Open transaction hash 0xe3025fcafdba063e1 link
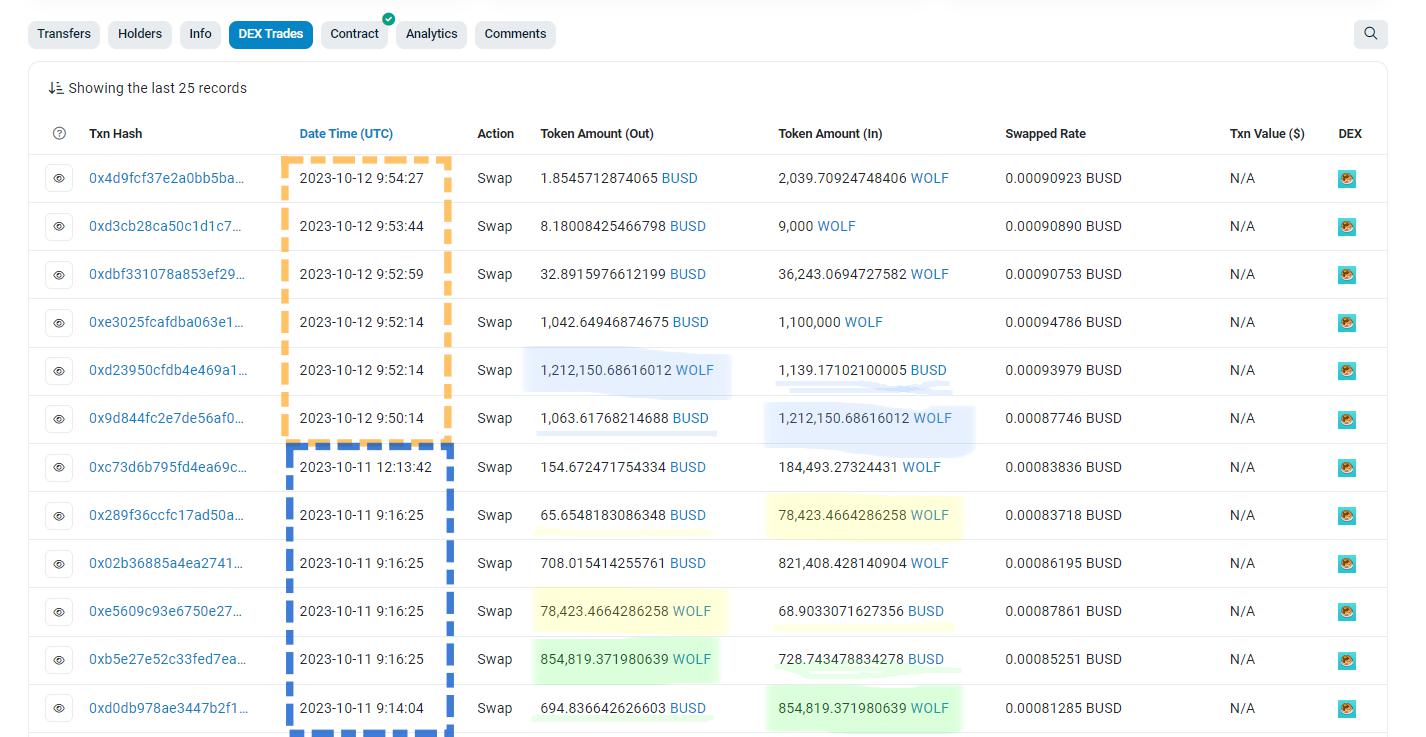The height and width of the screenshot is (737, 1426). pyautogui.click(x=166, y=322)
